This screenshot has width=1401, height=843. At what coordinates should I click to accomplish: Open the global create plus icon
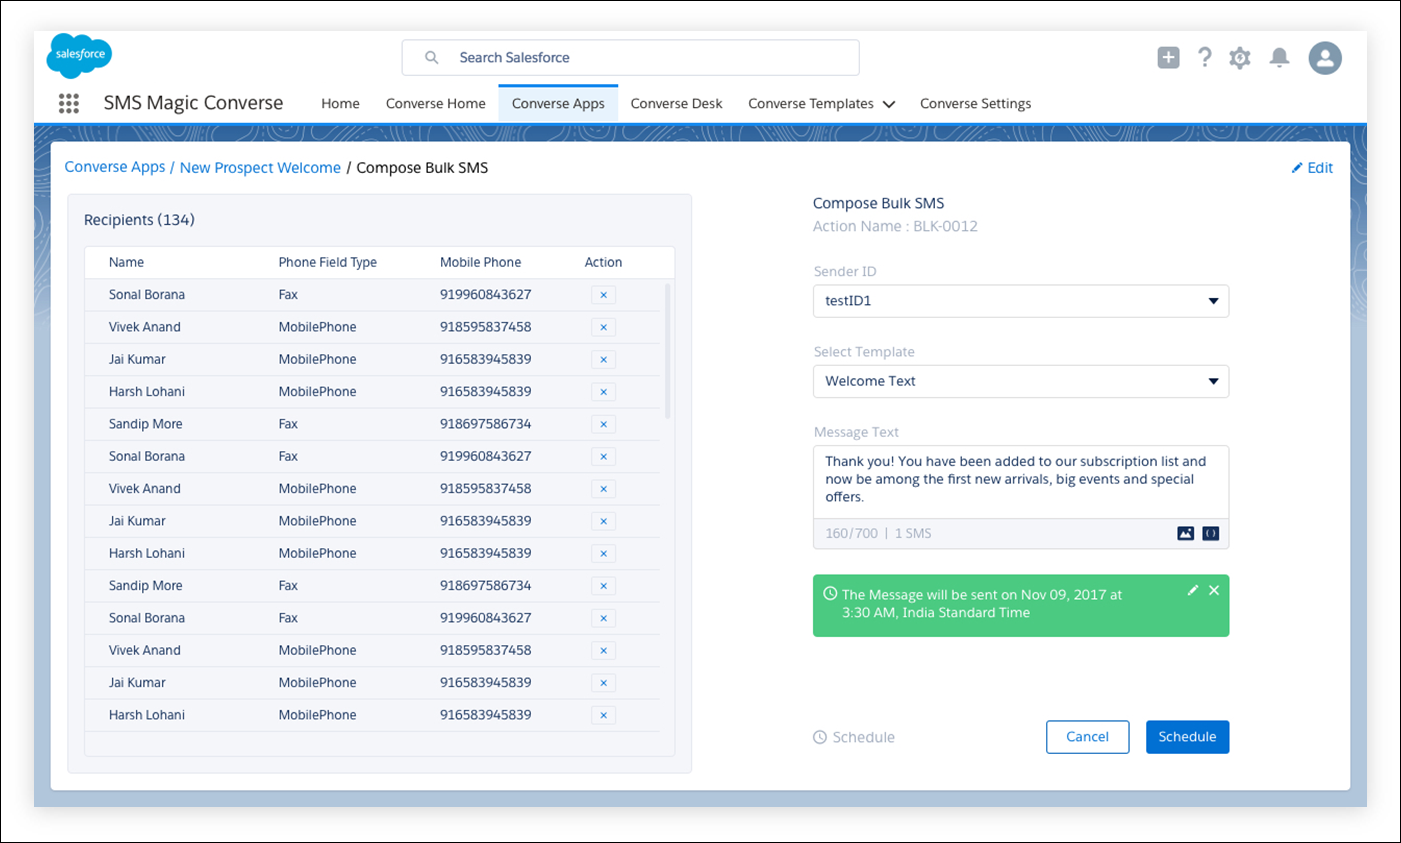click(1168, 58)
